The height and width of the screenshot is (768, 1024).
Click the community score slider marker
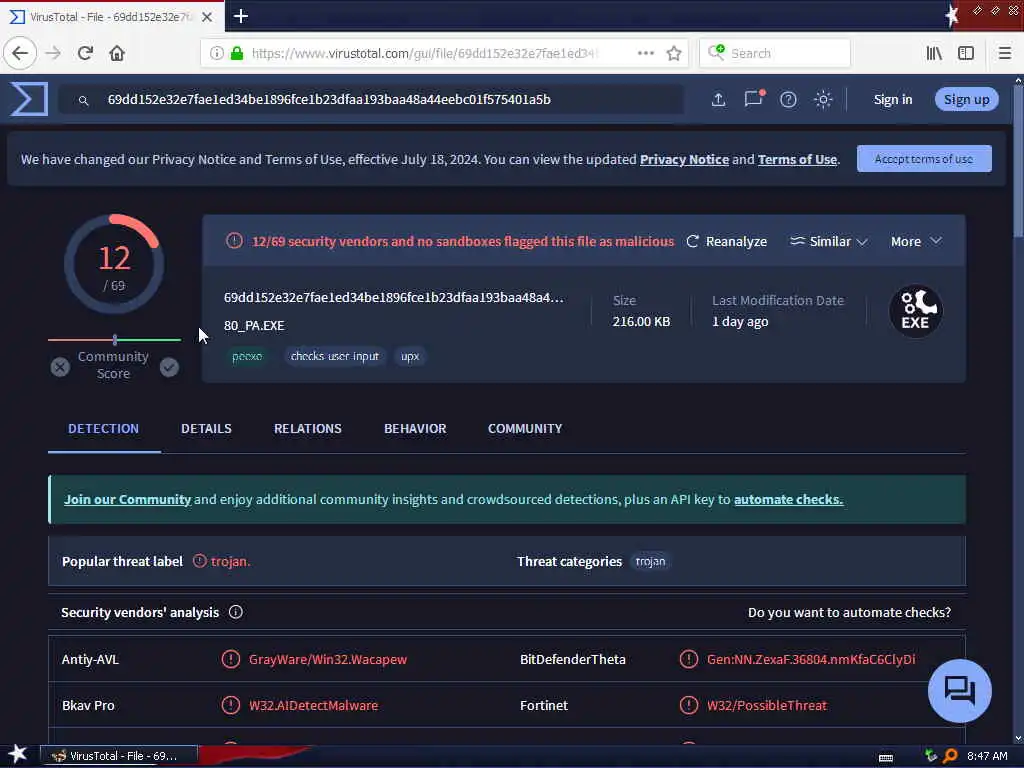click(115, 340)
